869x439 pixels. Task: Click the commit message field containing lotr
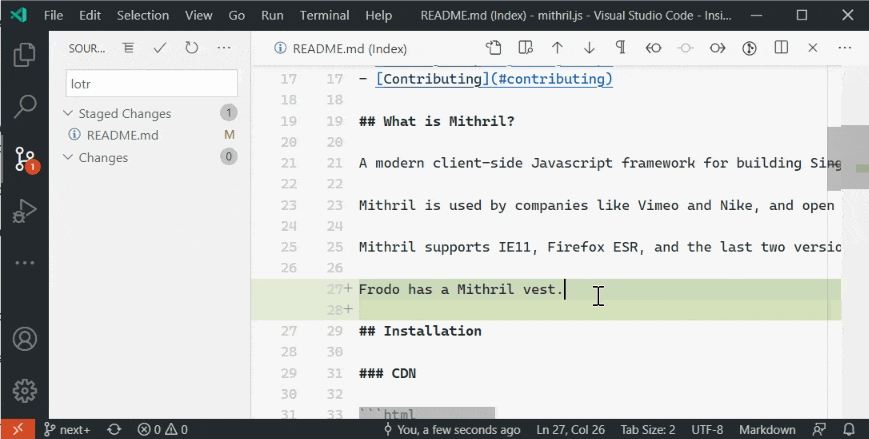click(151, 84)
